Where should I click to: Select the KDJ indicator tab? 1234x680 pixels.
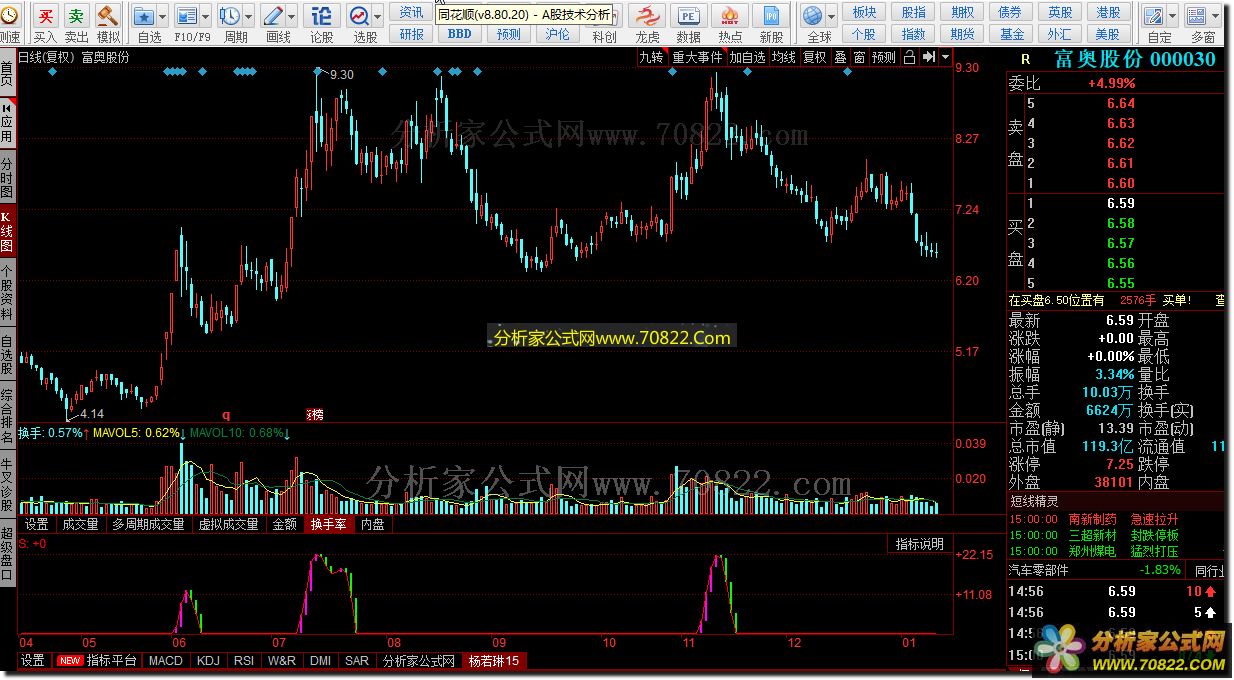click(x=208, y=660)
